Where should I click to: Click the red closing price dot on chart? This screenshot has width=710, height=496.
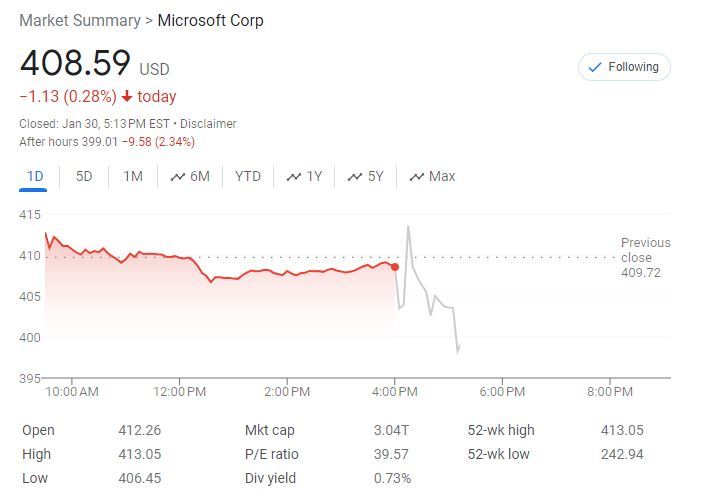396,267
